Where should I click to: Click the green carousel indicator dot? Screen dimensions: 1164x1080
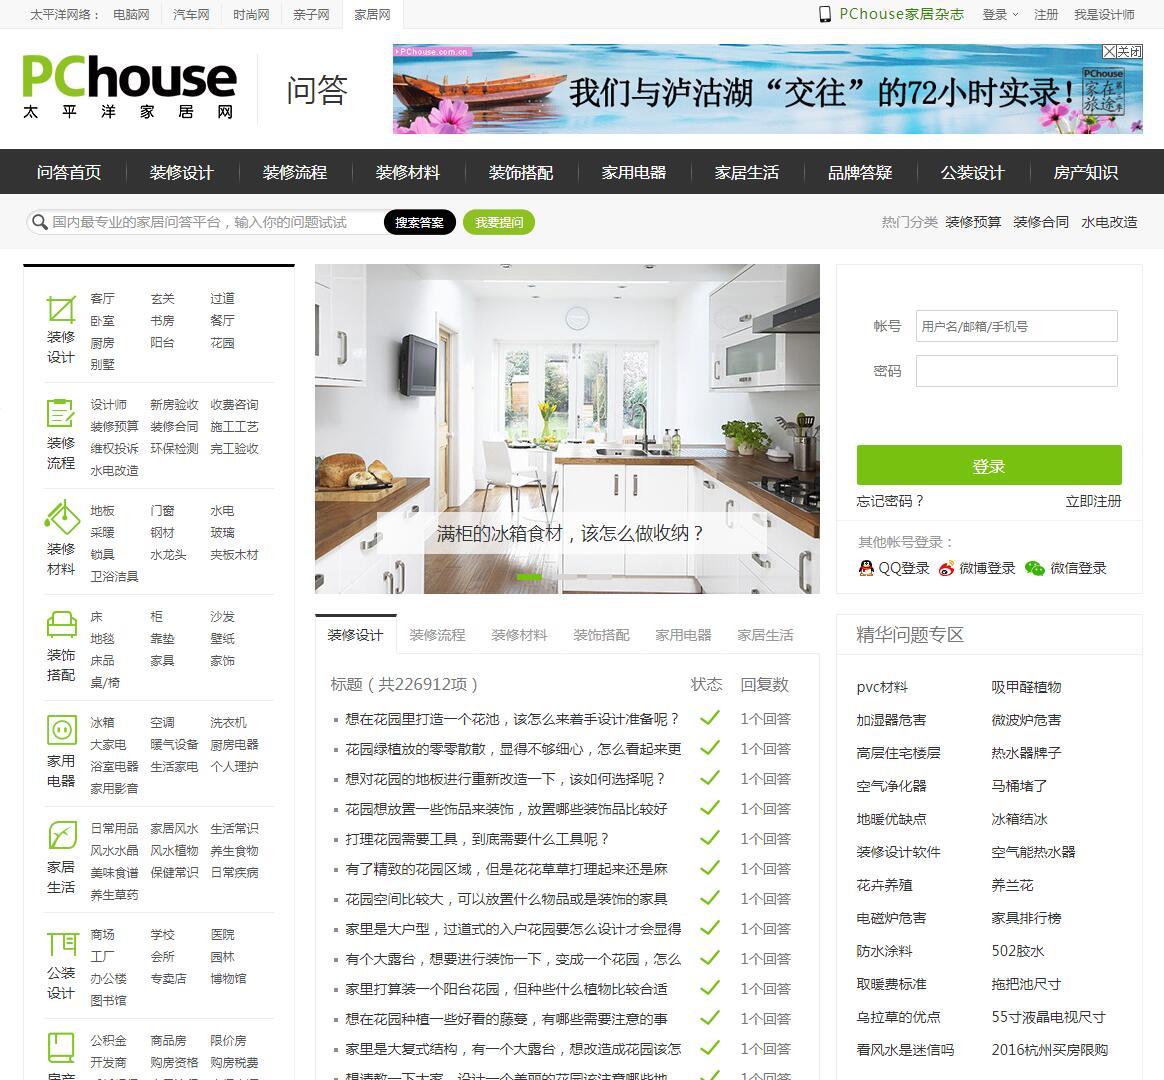[529, 577]
